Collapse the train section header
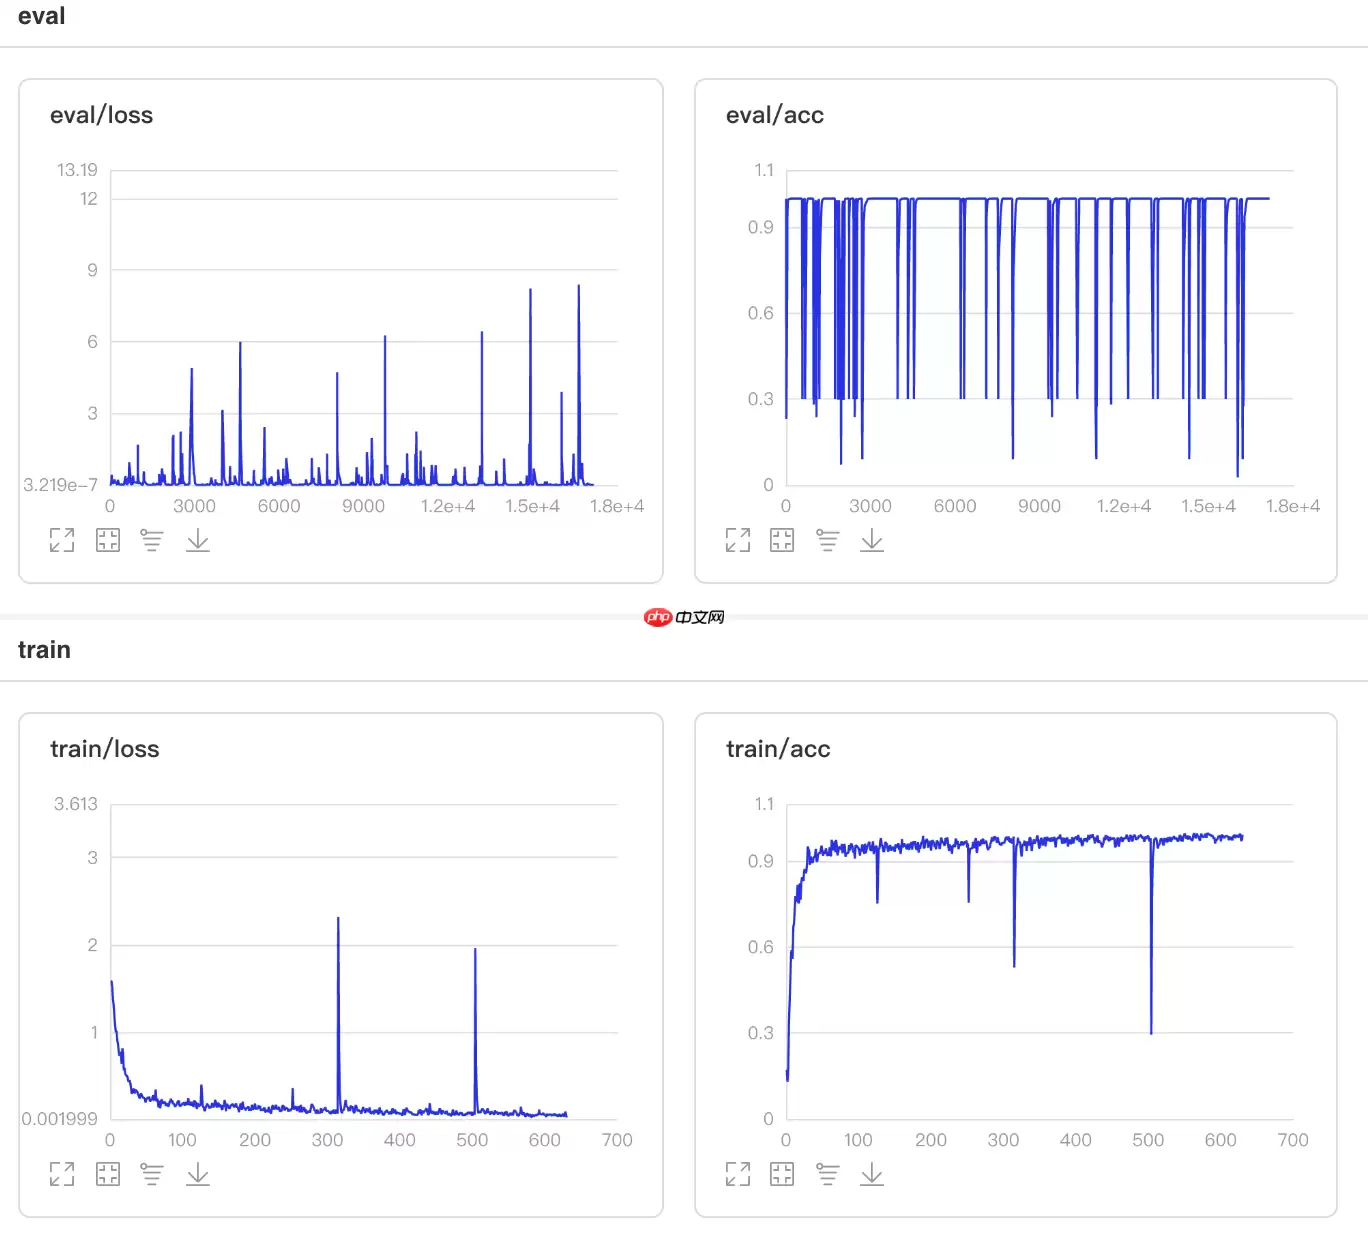1368x1236 pixels. point(45,650)
